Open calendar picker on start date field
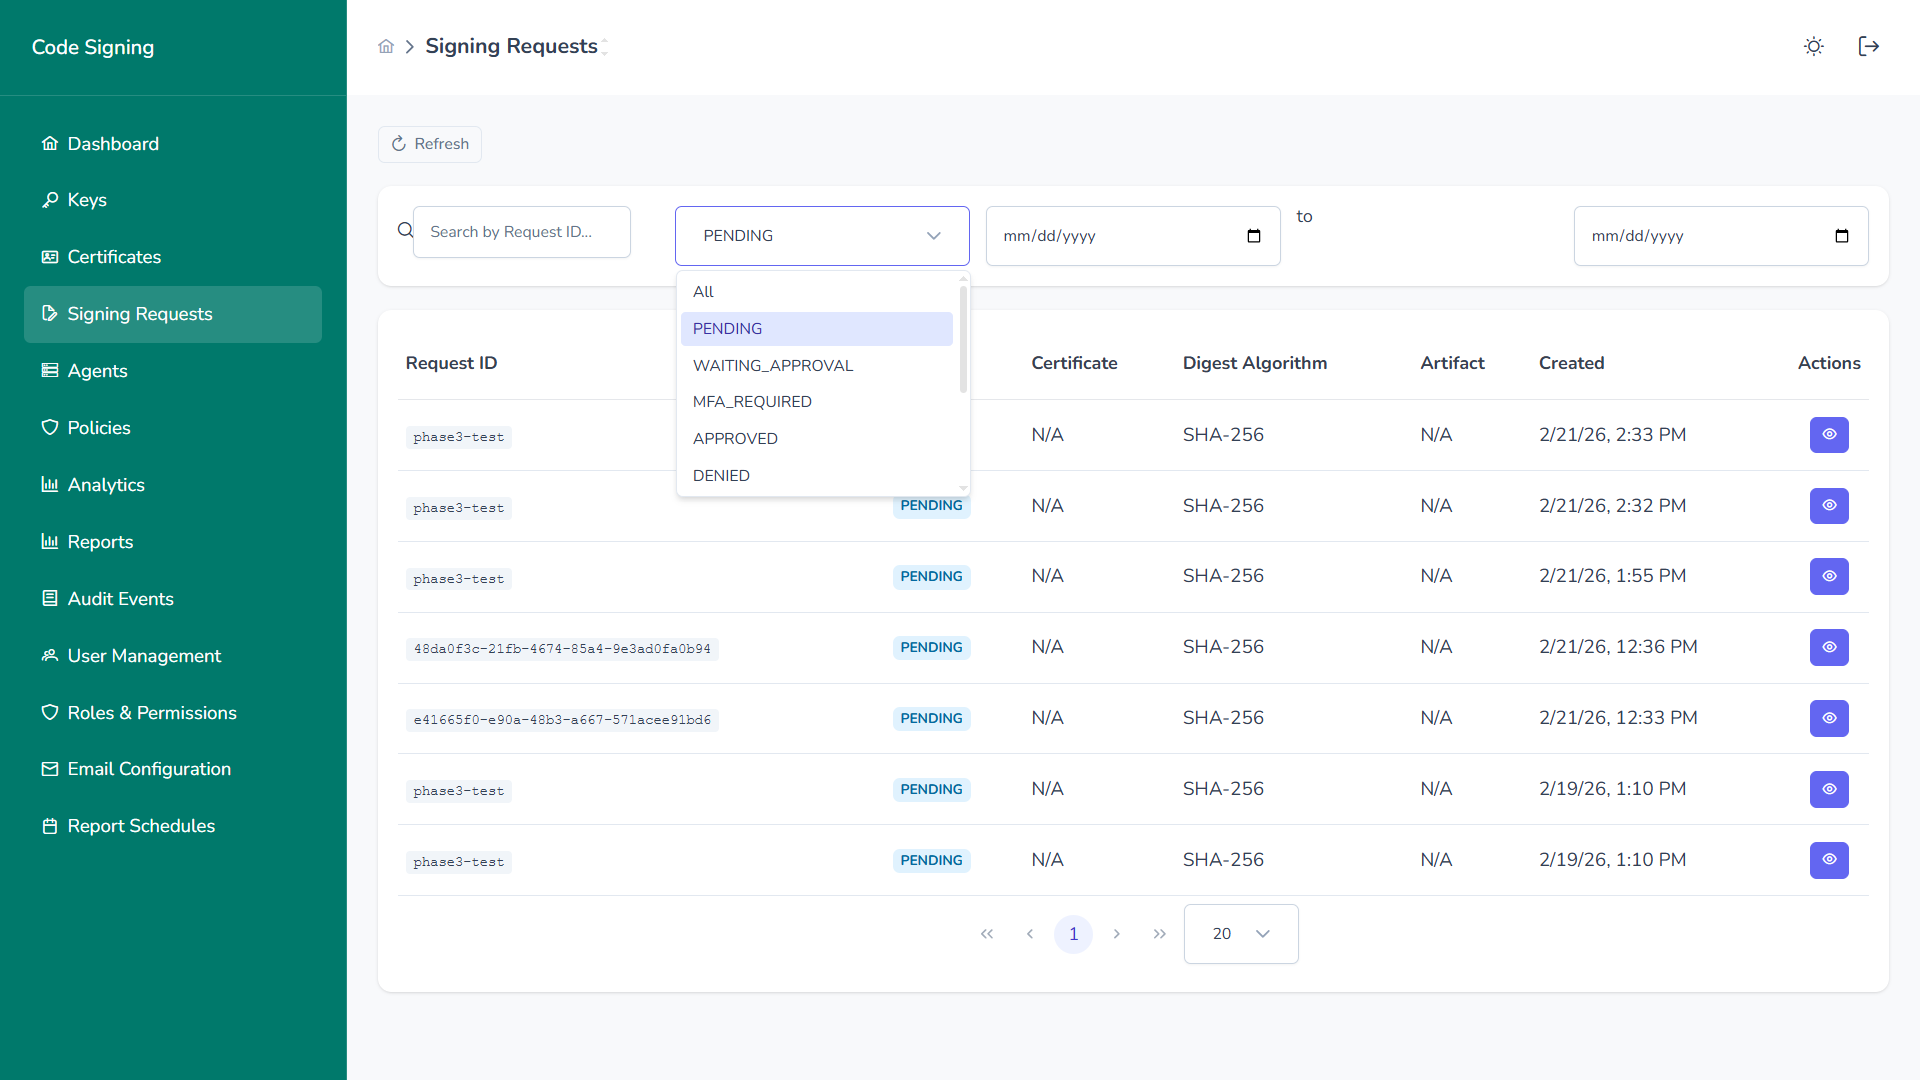The image size is (1920, 1080). [x=1253, y=236]
